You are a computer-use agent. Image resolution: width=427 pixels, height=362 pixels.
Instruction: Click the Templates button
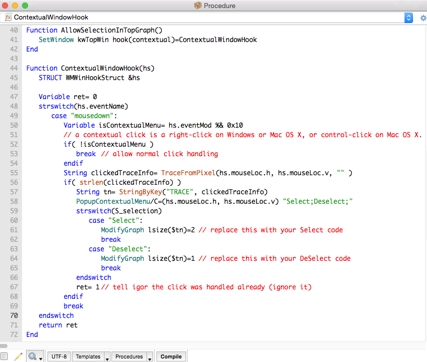click(x=88, y=357)
